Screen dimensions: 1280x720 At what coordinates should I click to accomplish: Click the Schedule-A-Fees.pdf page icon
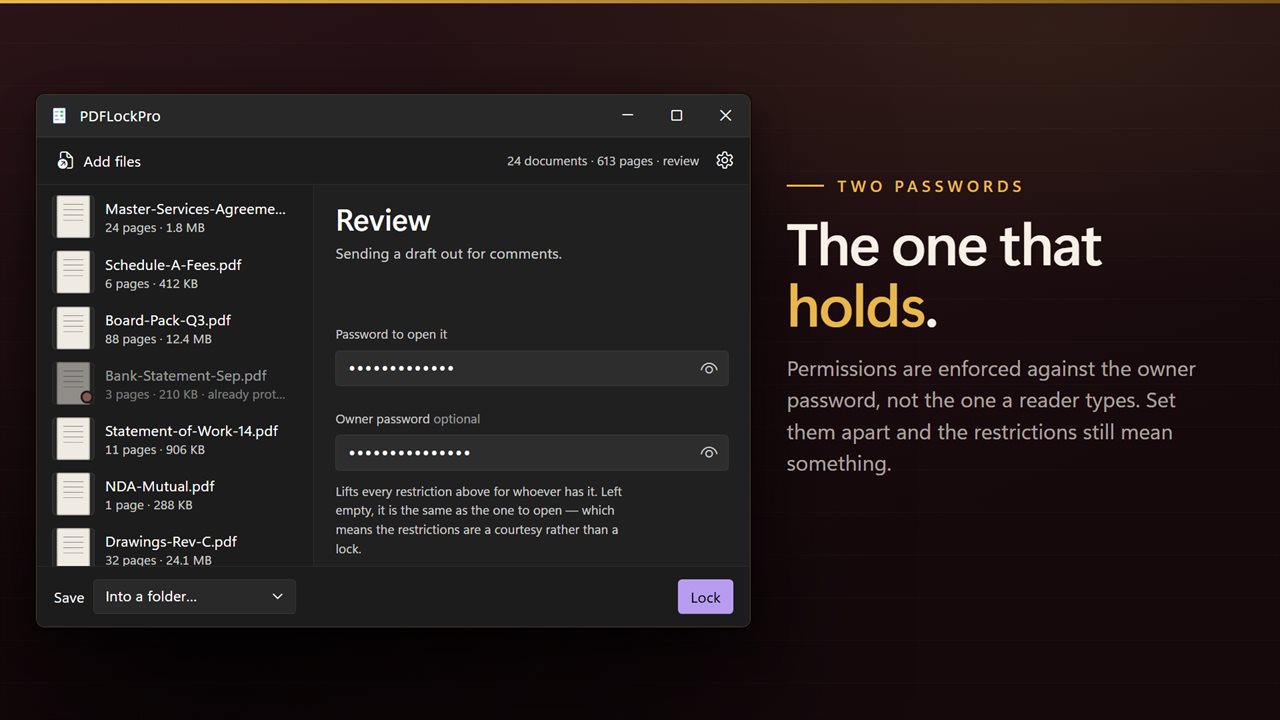[x=73, y=272]
